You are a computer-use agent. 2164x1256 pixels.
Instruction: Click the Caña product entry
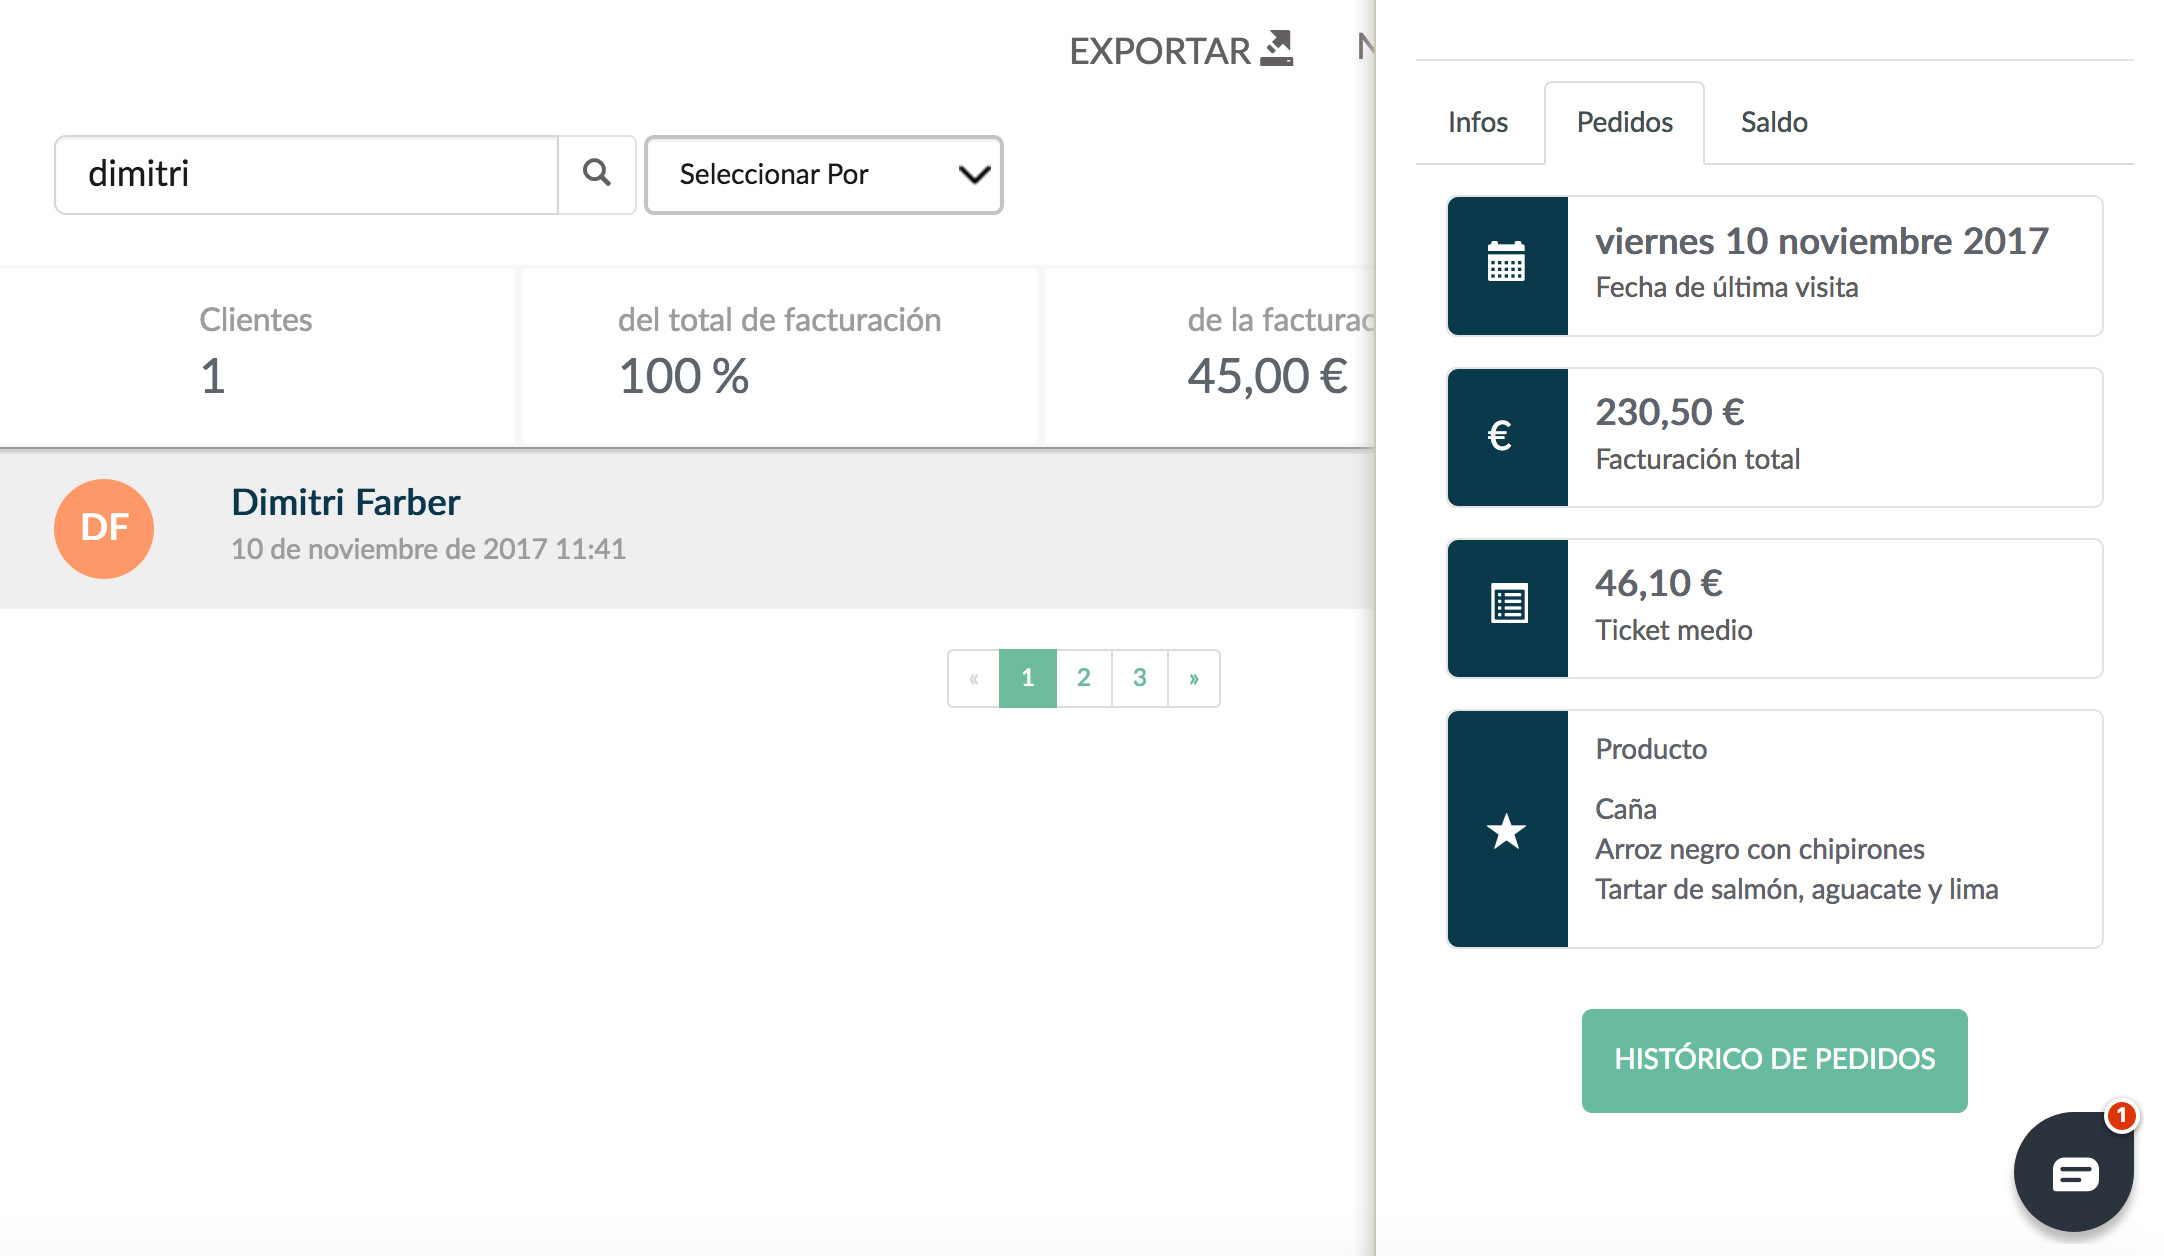click(x=1626, y=809)
